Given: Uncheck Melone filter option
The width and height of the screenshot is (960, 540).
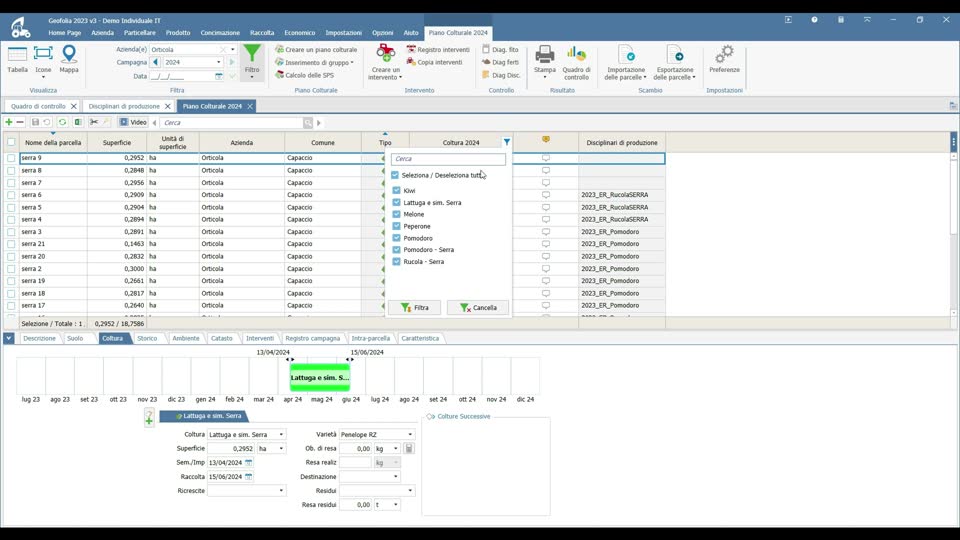Looking at the screenshot, I should pos(396,214).
